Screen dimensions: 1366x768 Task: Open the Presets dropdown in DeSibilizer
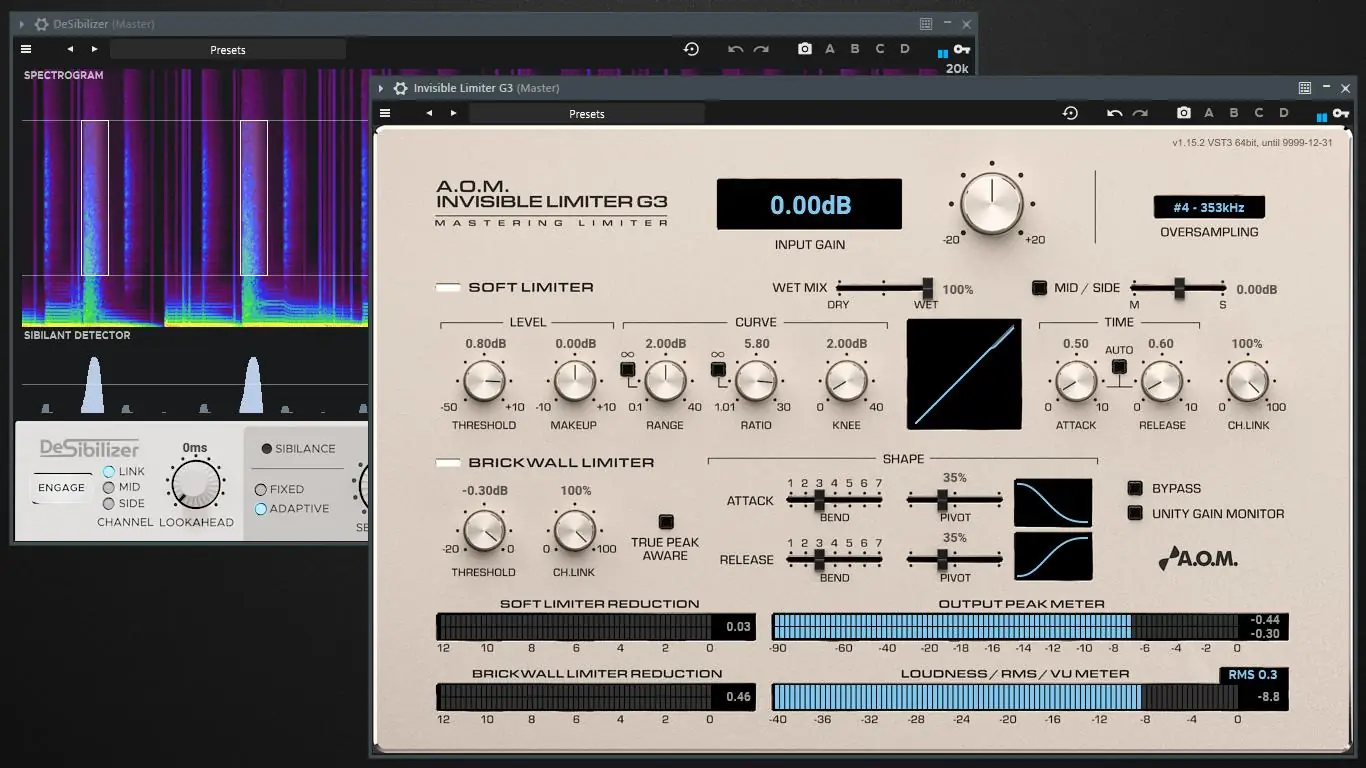[228, 49]
